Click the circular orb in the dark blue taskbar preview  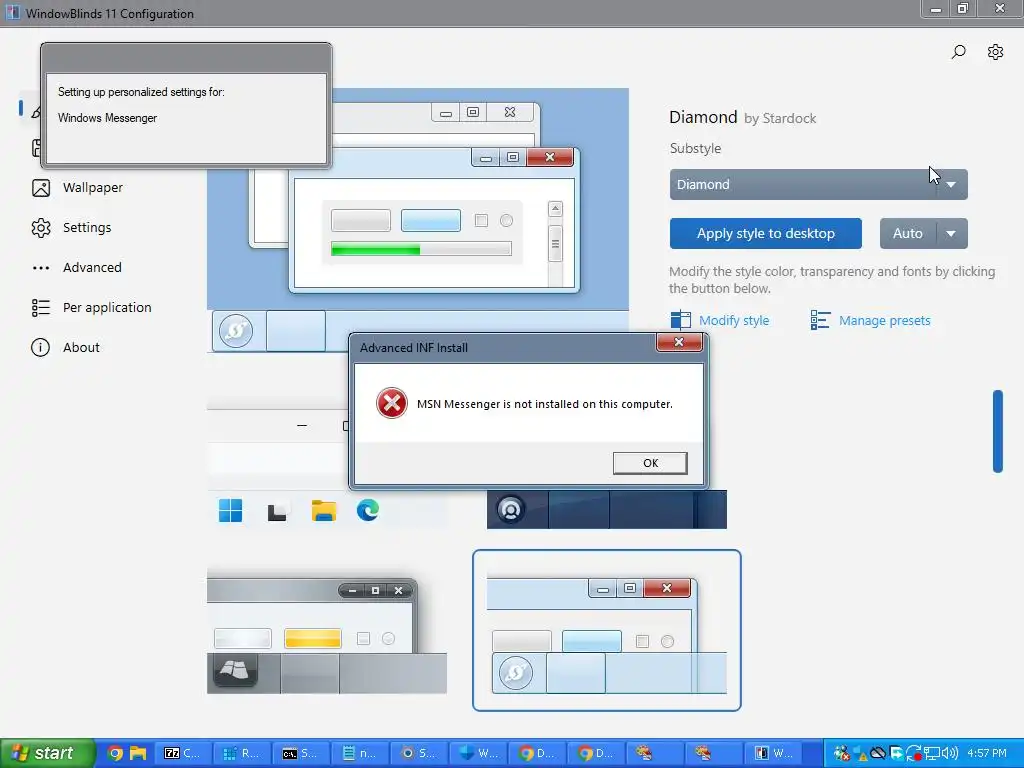511,509
